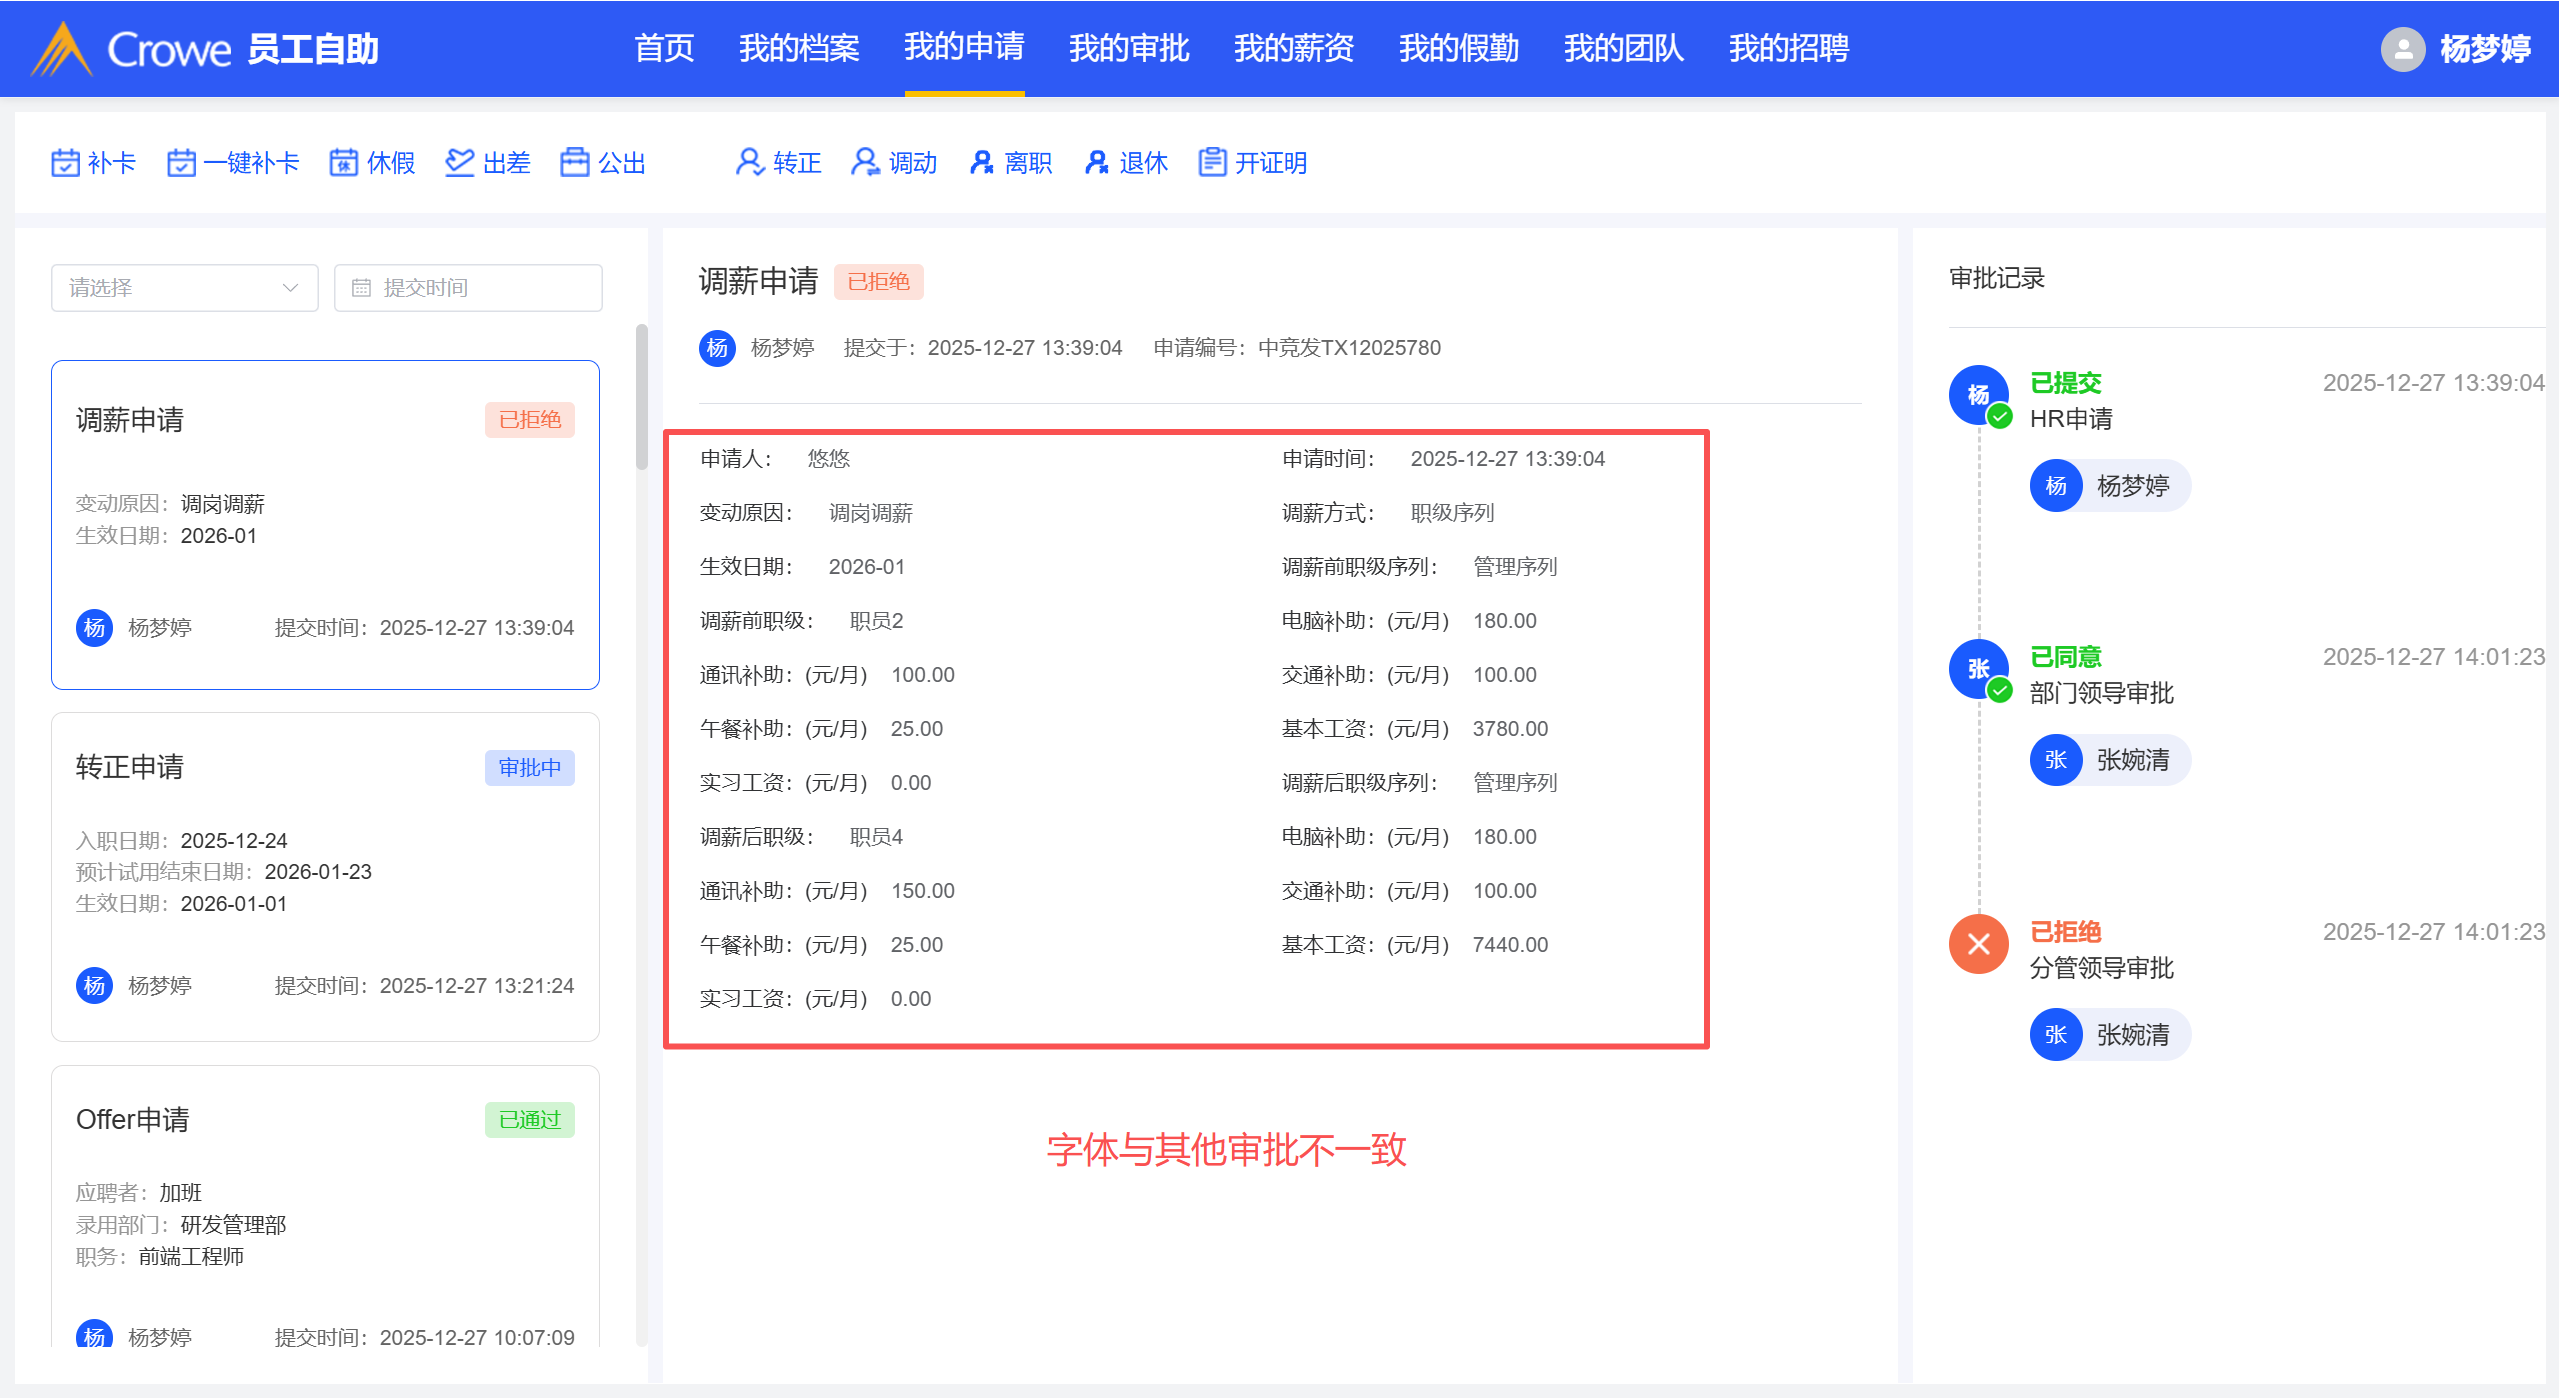Click the 调动 transfer icon
The height and width of the screenshot is (1398, 2559).
[x=865, y=162]
